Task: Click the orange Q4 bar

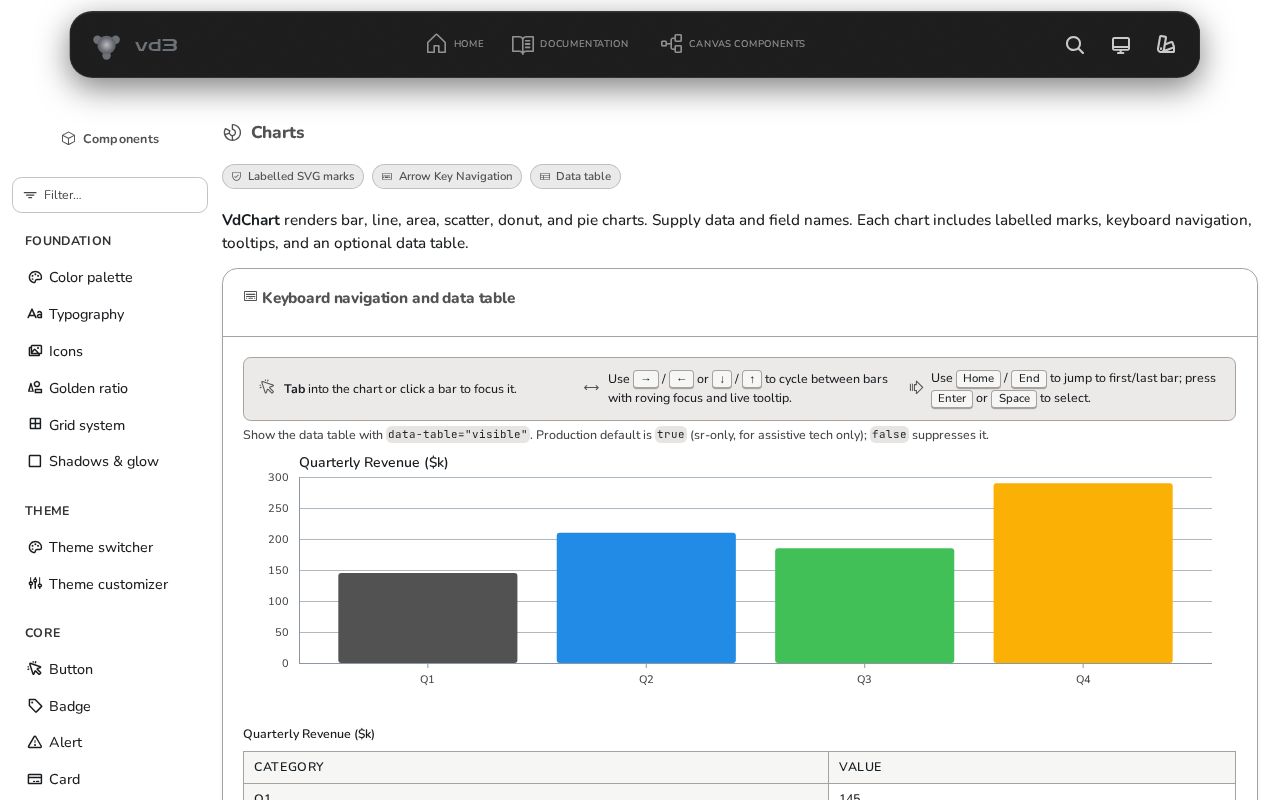Action: click(1083, 573)
